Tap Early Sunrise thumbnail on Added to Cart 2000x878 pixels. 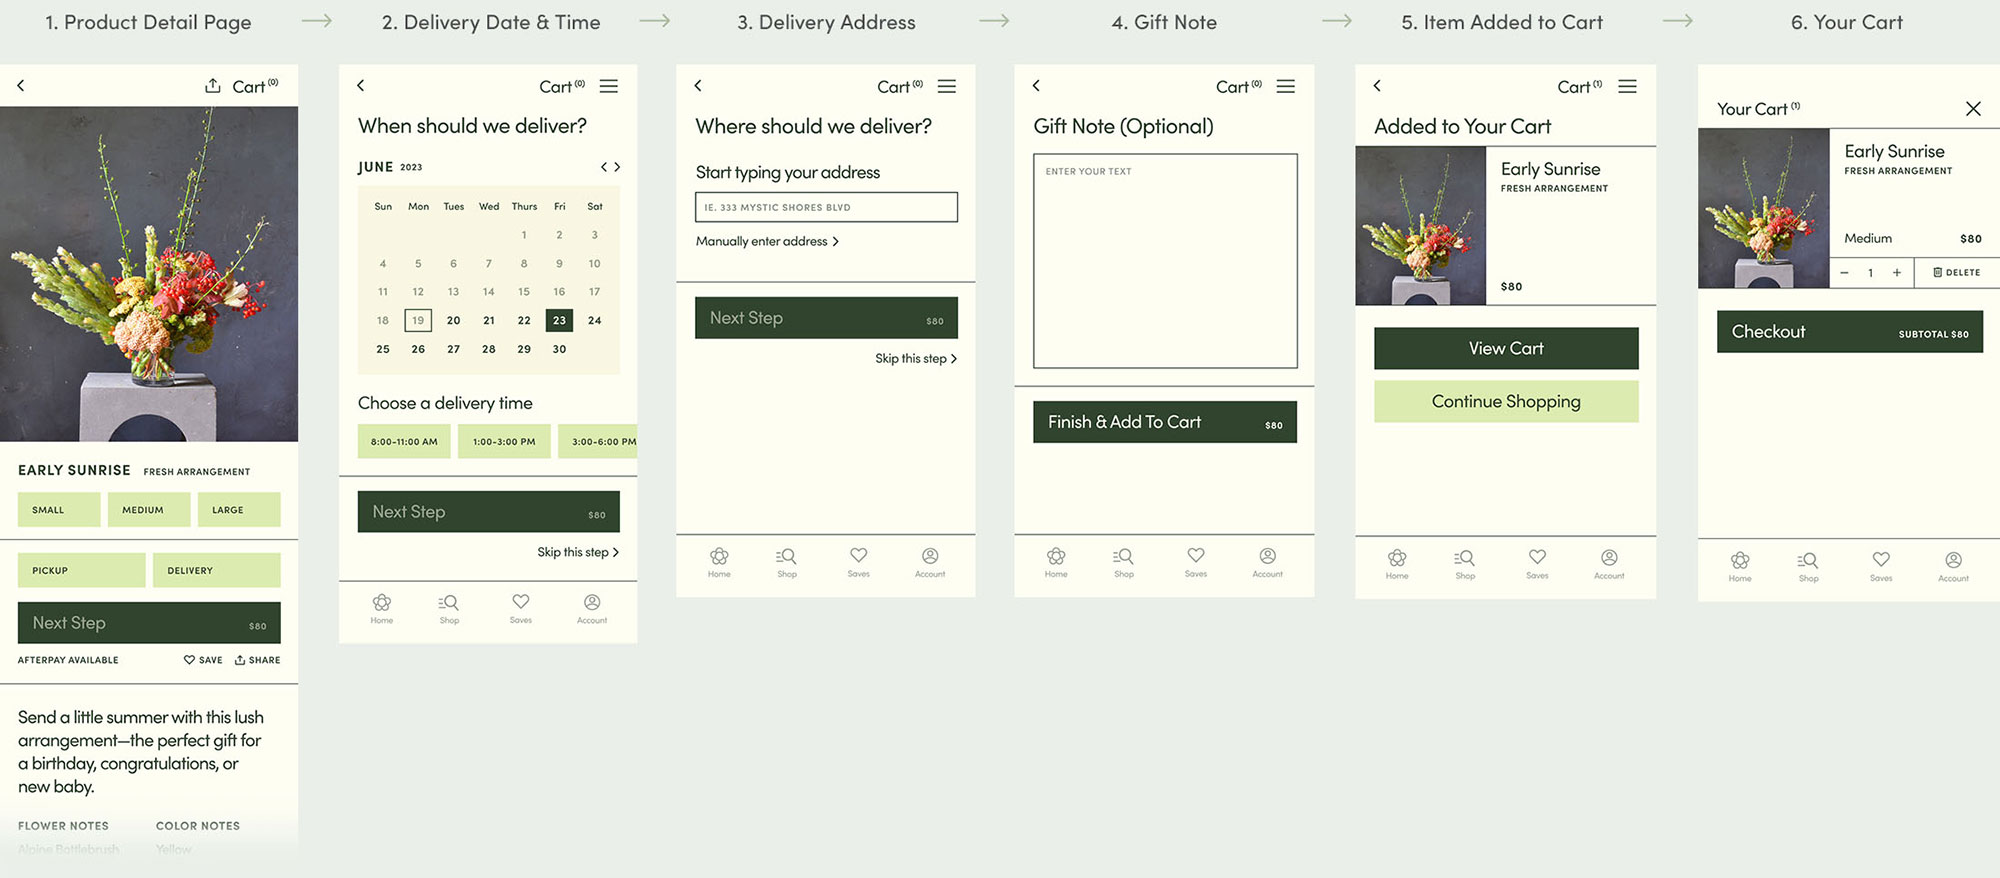coord(1420,226)
